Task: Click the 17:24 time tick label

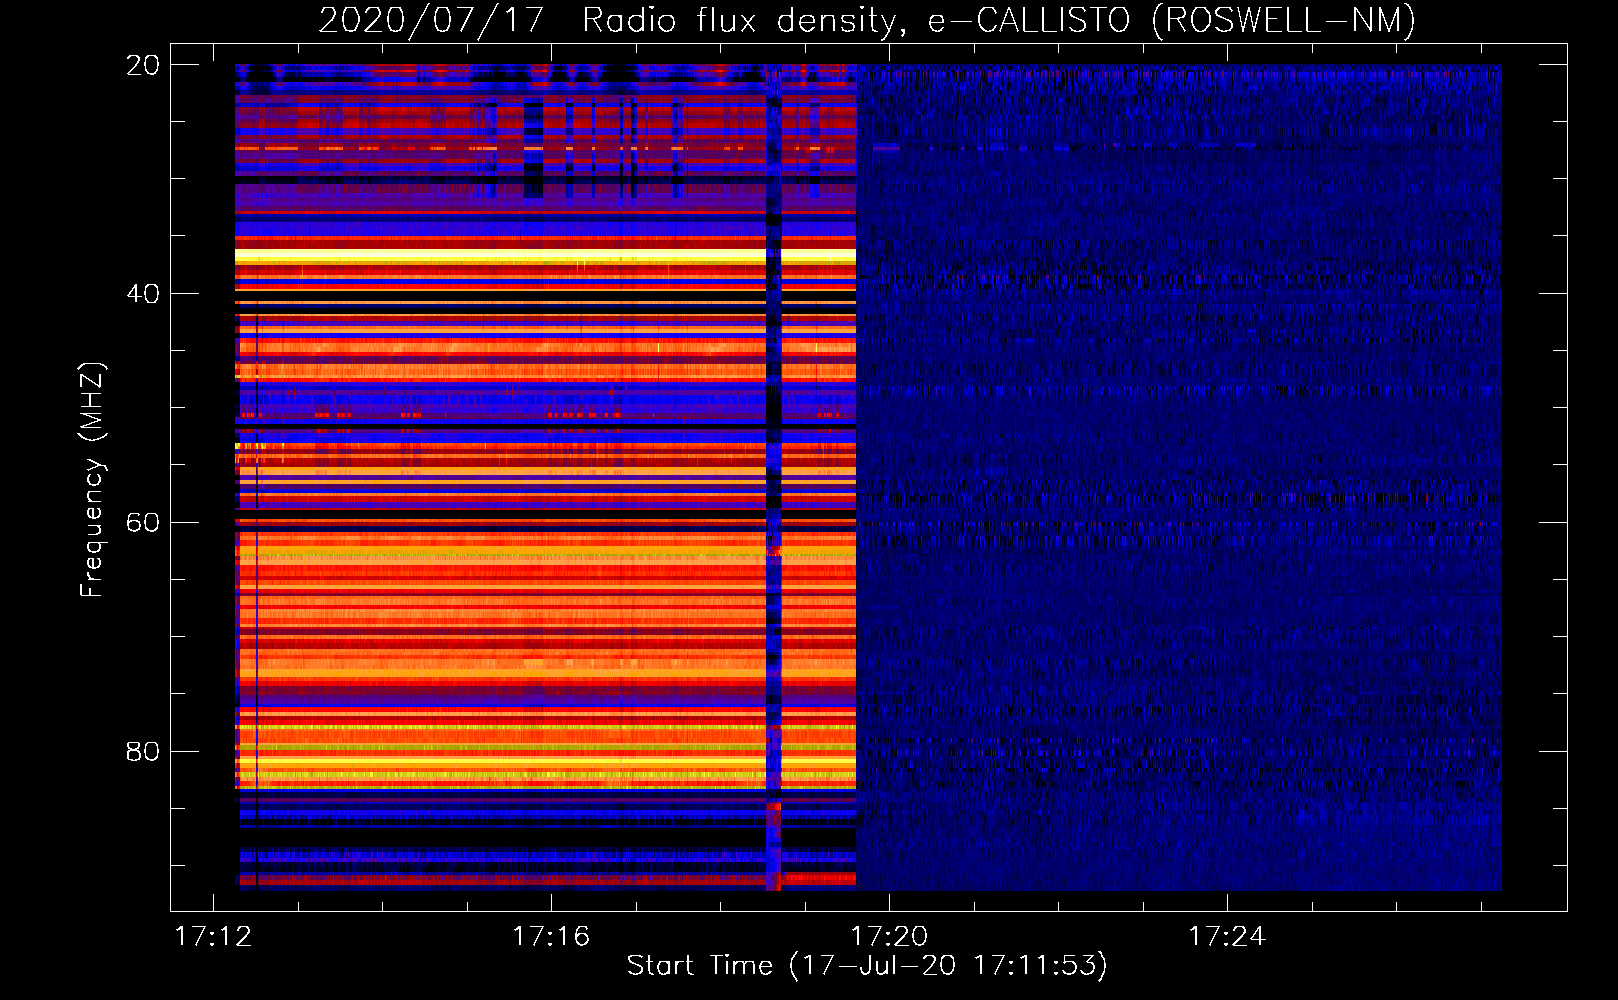Action: pyautogui.click(x=1227, y=937)
